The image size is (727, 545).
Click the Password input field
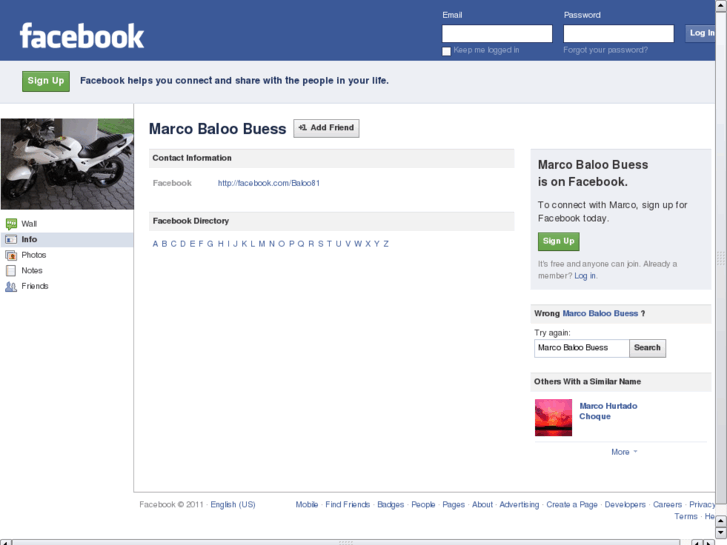tap(619, 33)
